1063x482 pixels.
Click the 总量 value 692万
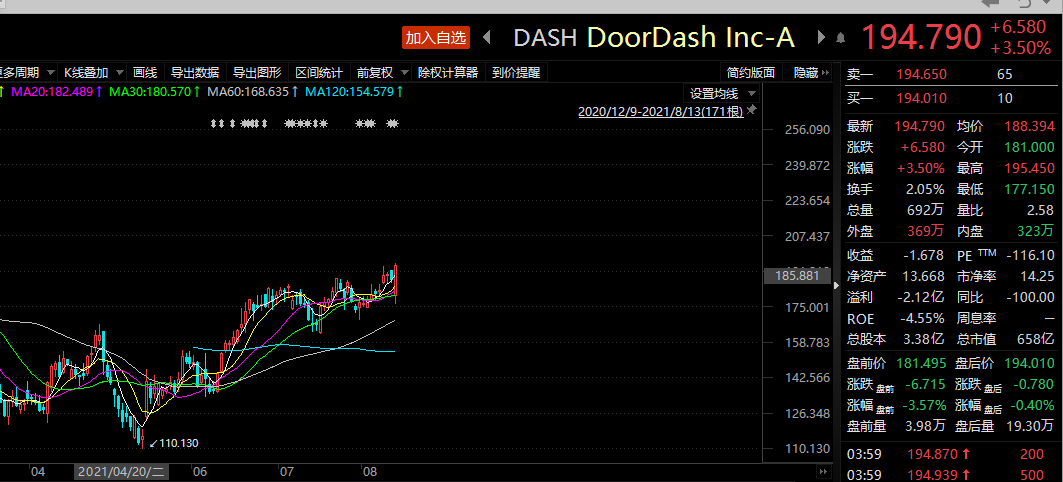pyautogui.click(x=926, y=210)
